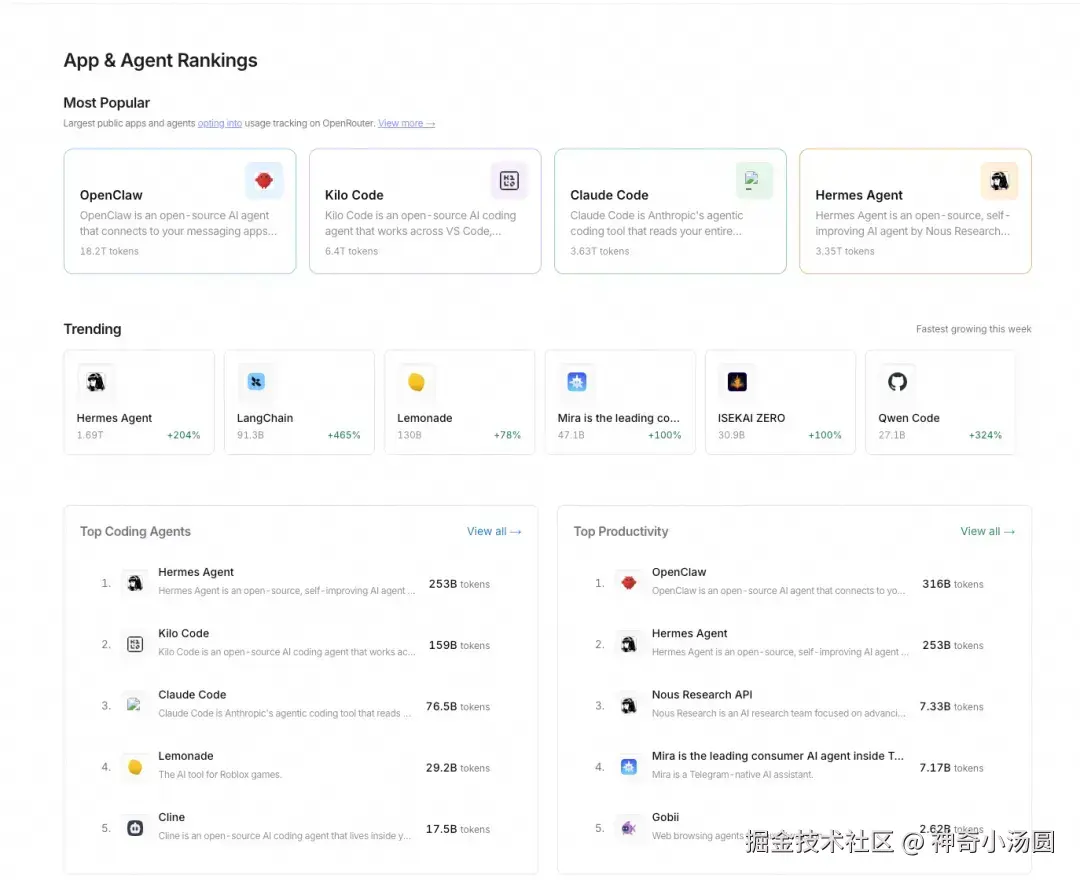Click Hermes Agent icon in Top Coding Agents

click(x=135, y=583)
